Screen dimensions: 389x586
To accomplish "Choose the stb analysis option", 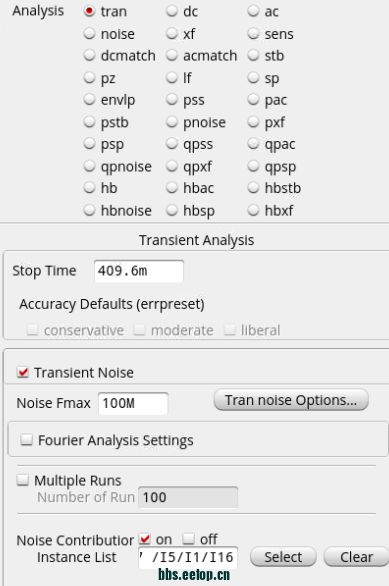I will (253, 56).
